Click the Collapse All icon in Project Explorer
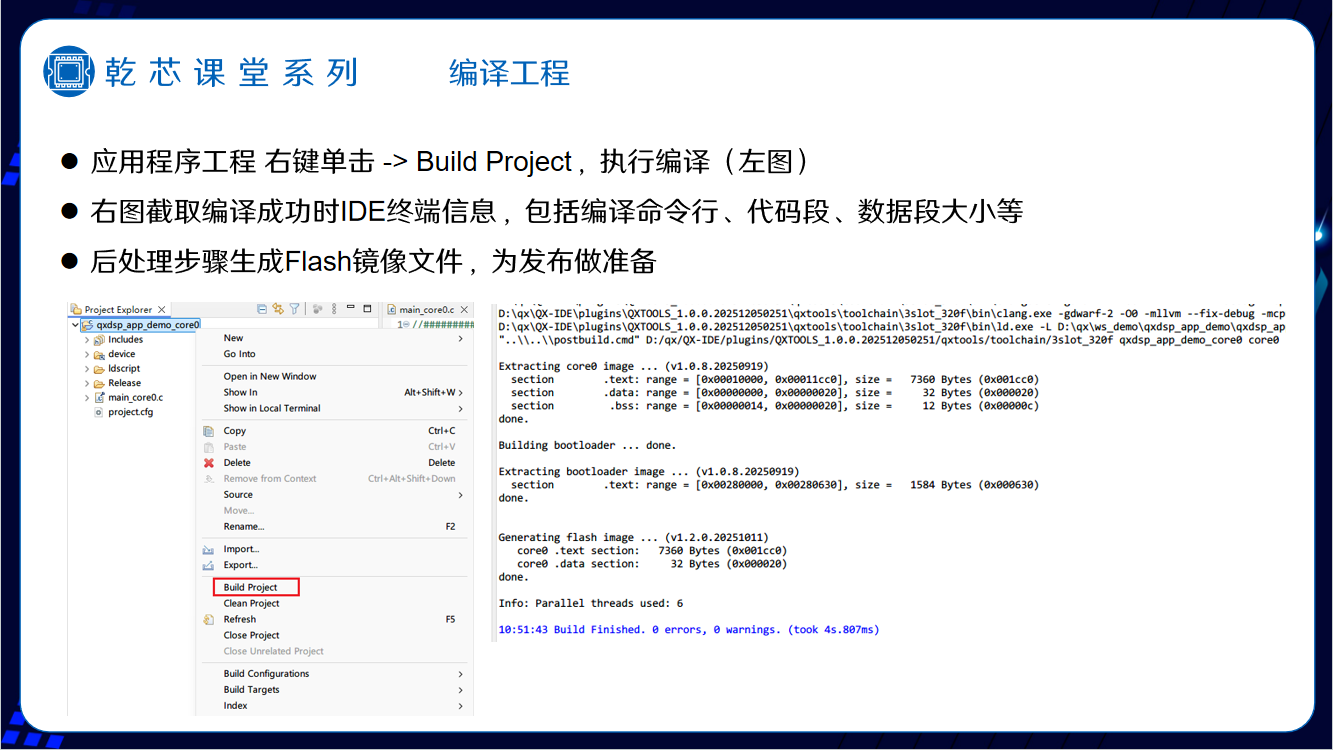 (262, 309)
